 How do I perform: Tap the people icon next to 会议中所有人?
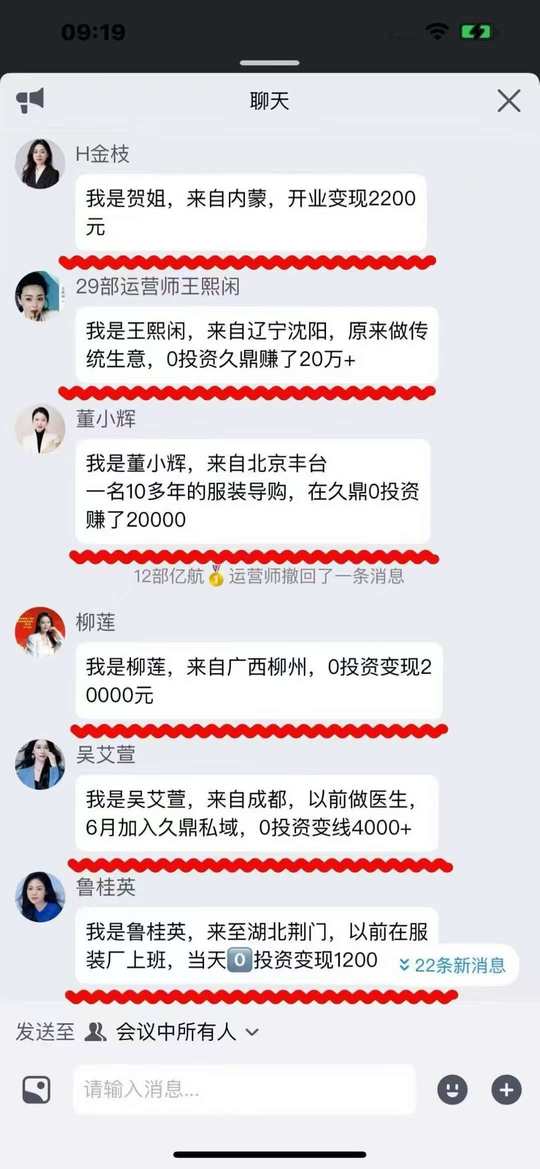(x=95, y=1032)
